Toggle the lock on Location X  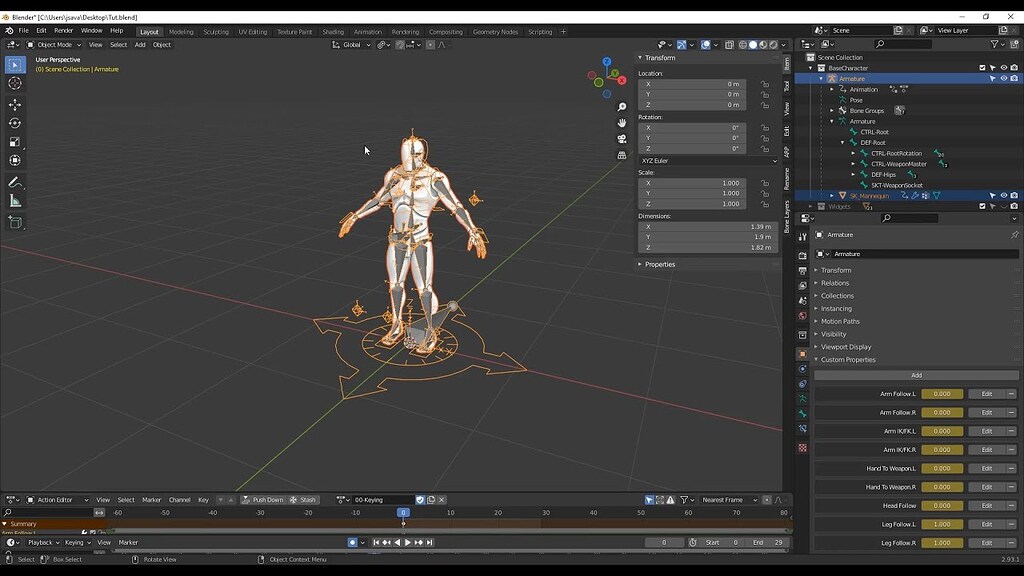click(765, 84)
